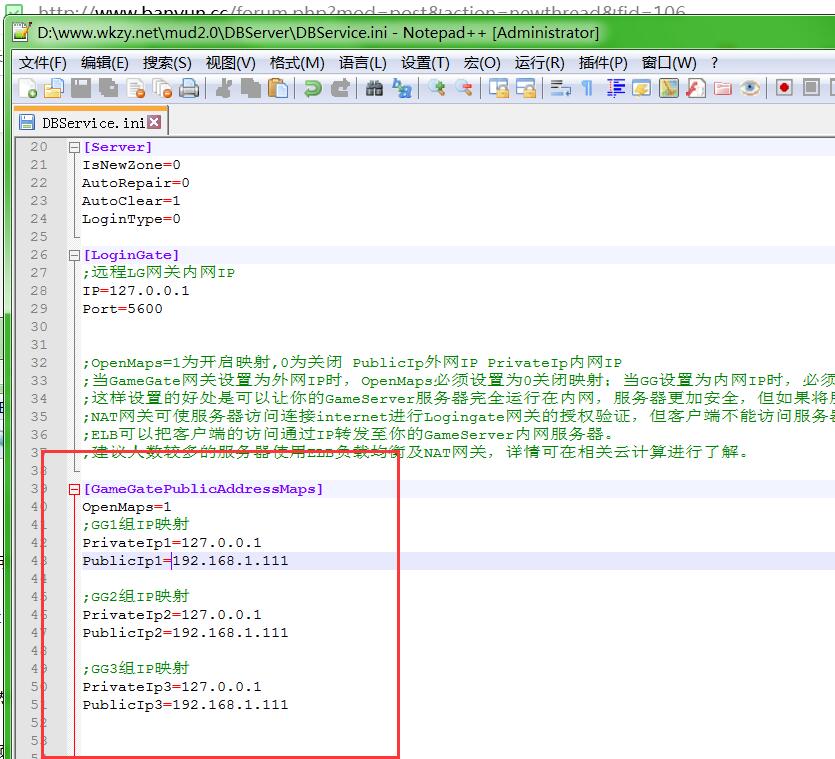Viewport: 835px width, 759px height.
Task: Save the current file via the toolbar
Action: click(x=81, y=89)
